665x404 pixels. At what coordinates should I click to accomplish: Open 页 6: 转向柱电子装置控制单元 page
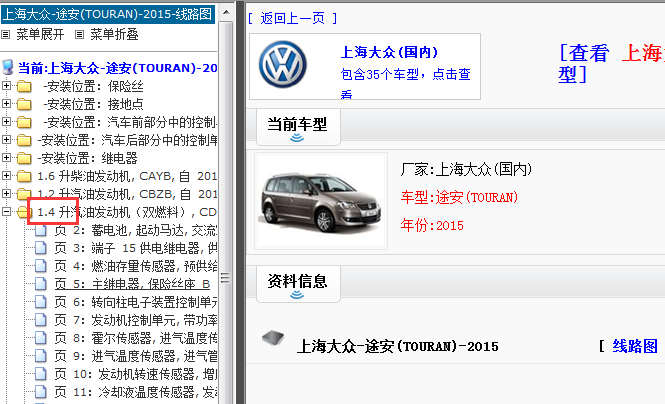point(136,303)
